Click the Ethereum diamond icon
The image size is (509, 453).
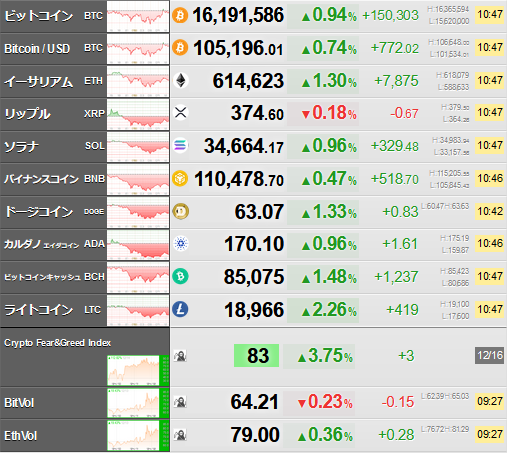181,81
